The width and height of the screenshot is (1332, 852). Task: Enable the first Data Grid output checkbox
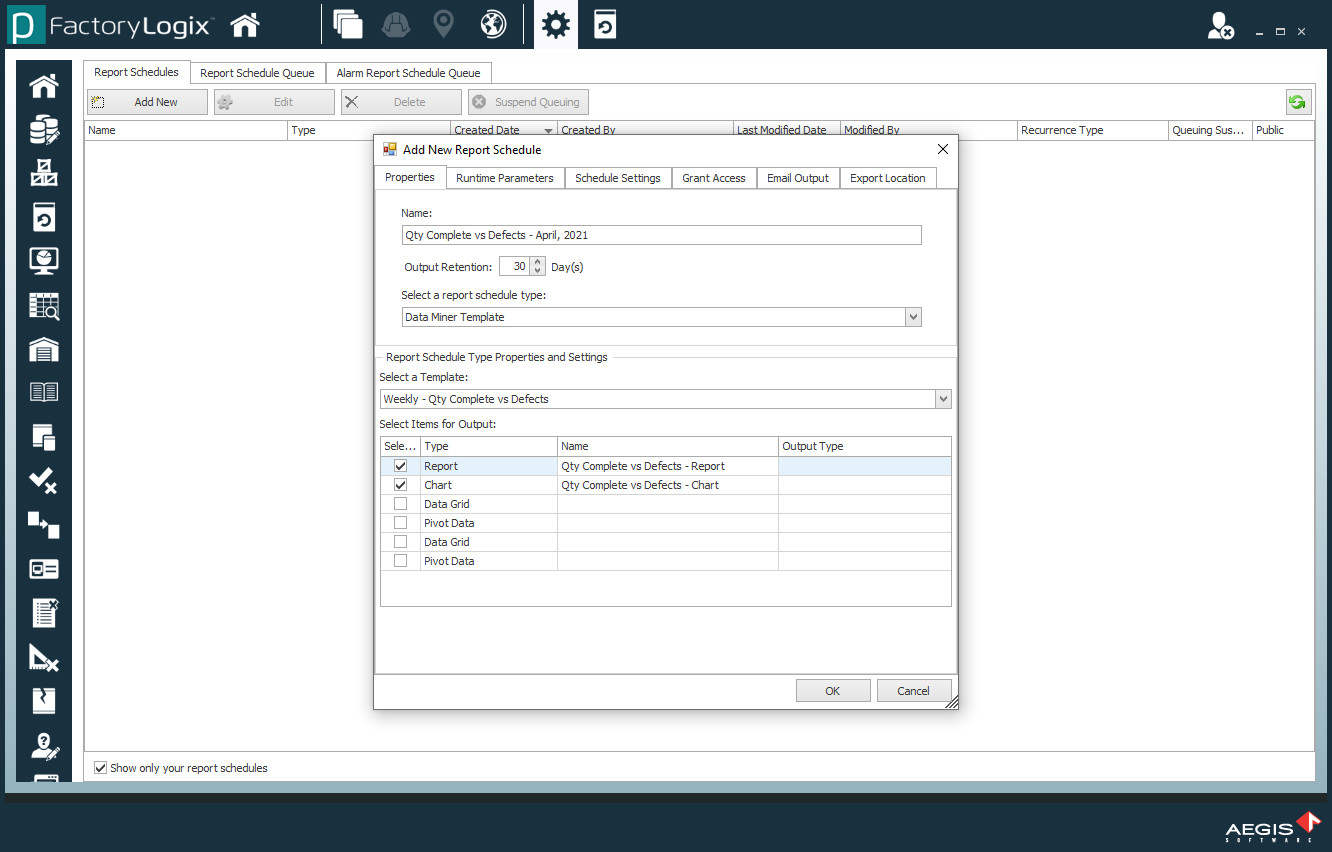tap(400, 503)
